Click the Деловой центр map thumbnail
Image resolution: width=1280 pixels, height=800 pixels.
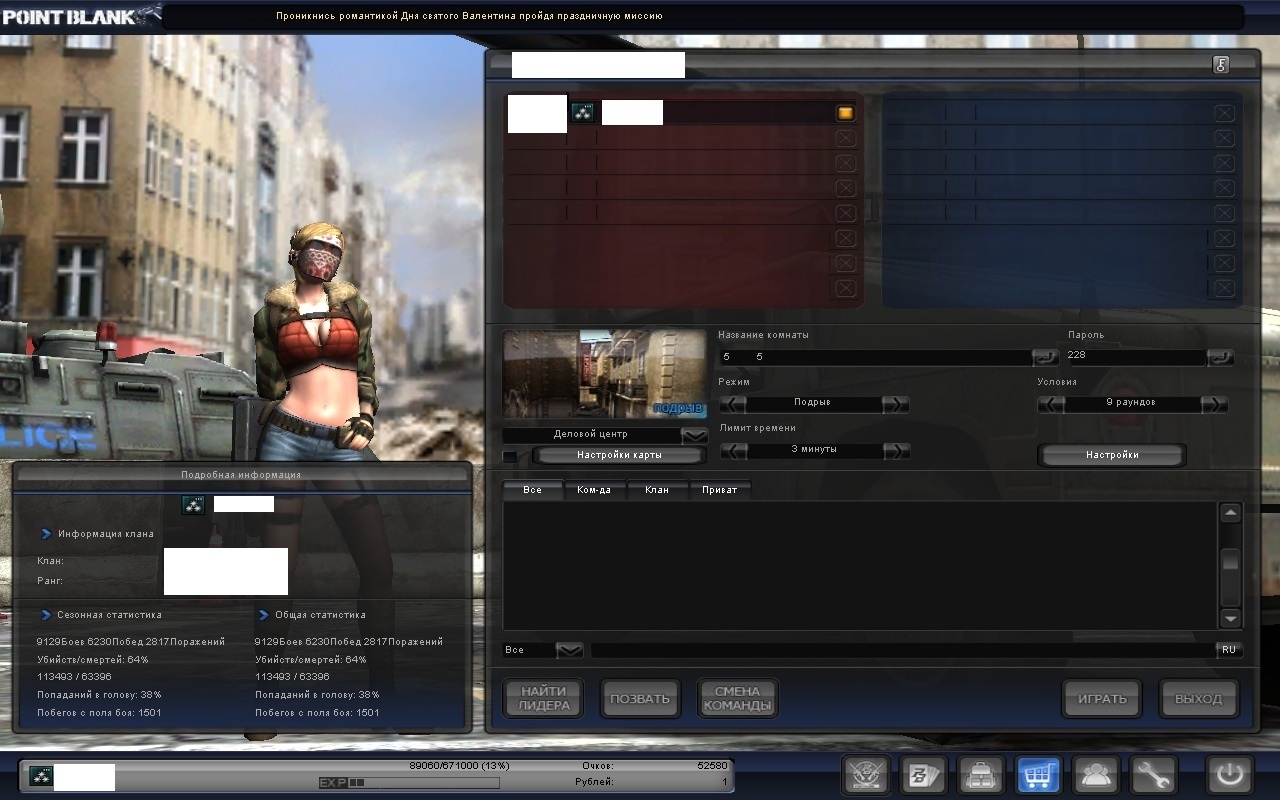pyautogui.click(x=604, y=374)
